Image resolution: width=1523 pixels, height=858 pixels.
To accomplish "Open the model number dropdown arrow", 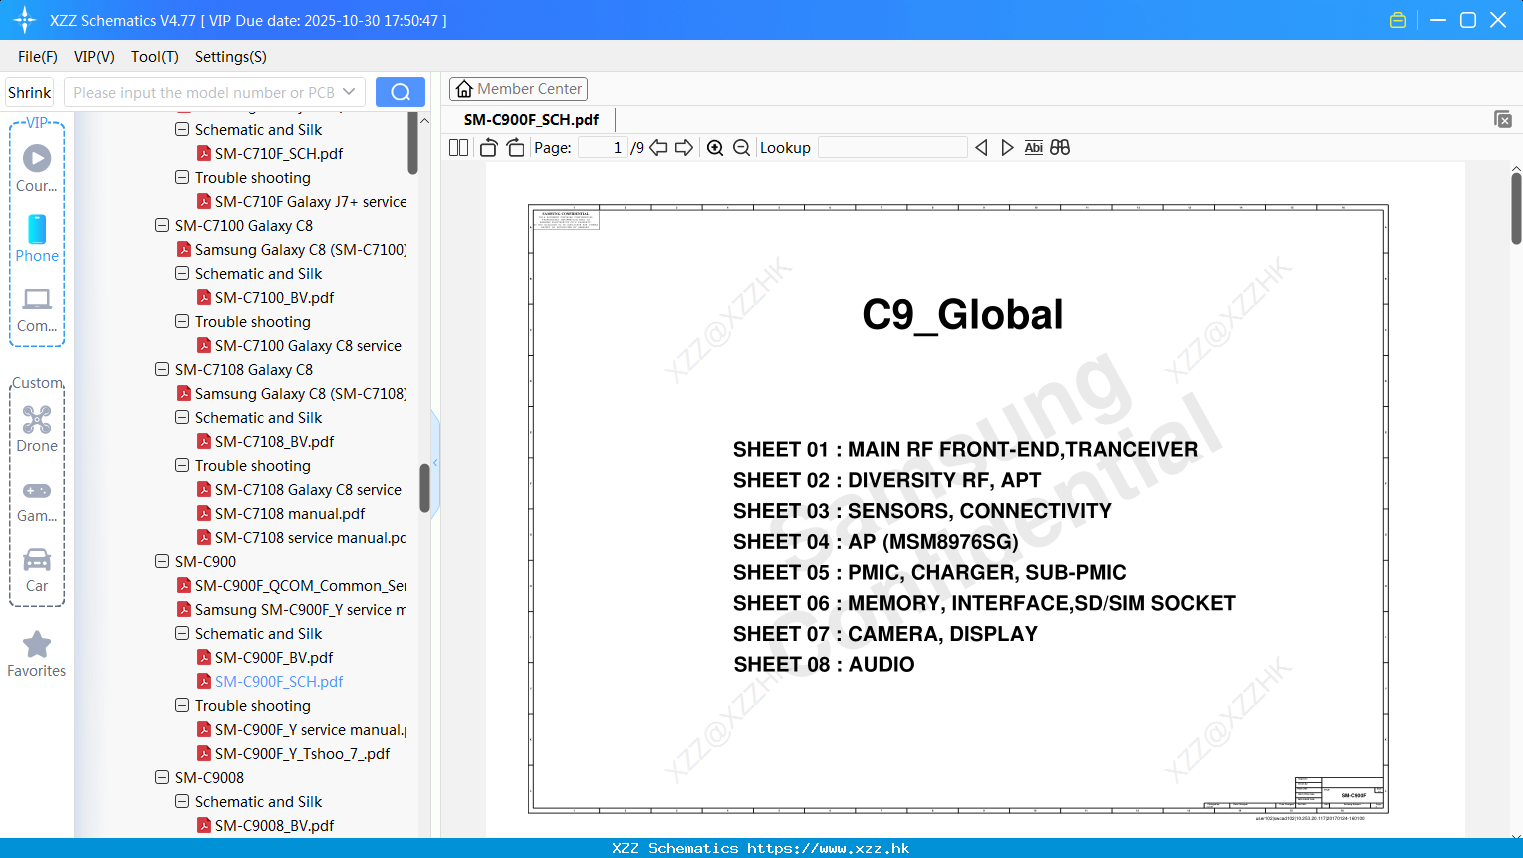I will (349, 92).
